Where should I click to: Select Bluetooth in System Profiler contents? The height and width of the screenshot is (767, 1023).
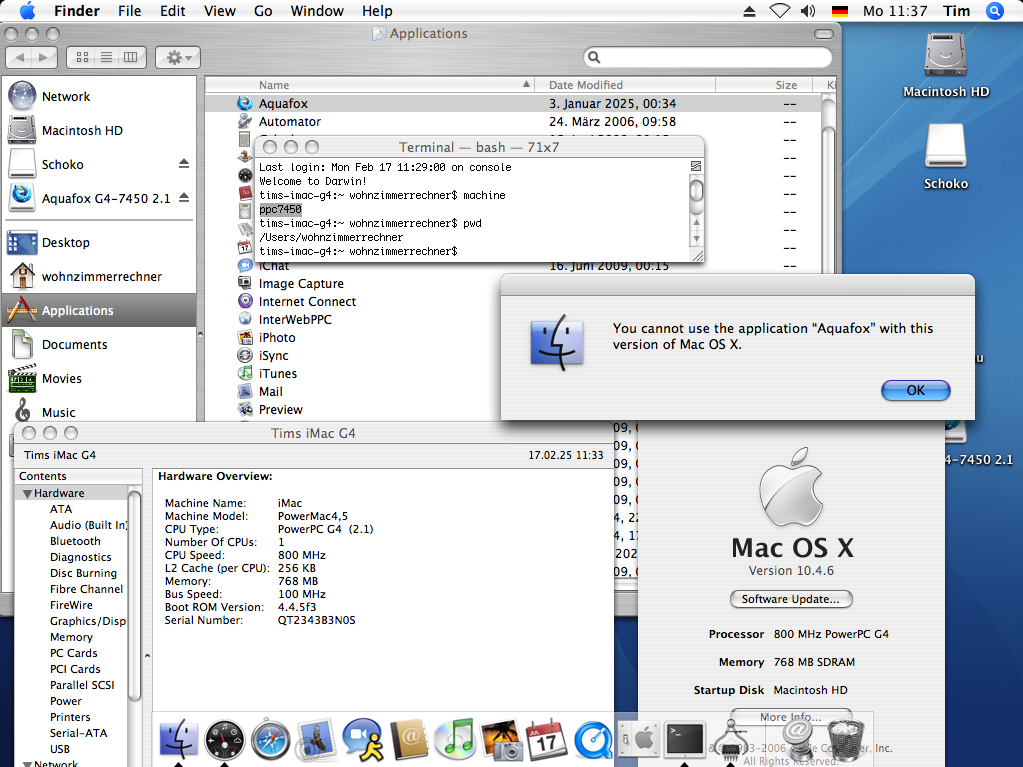(x=75, y=541)
